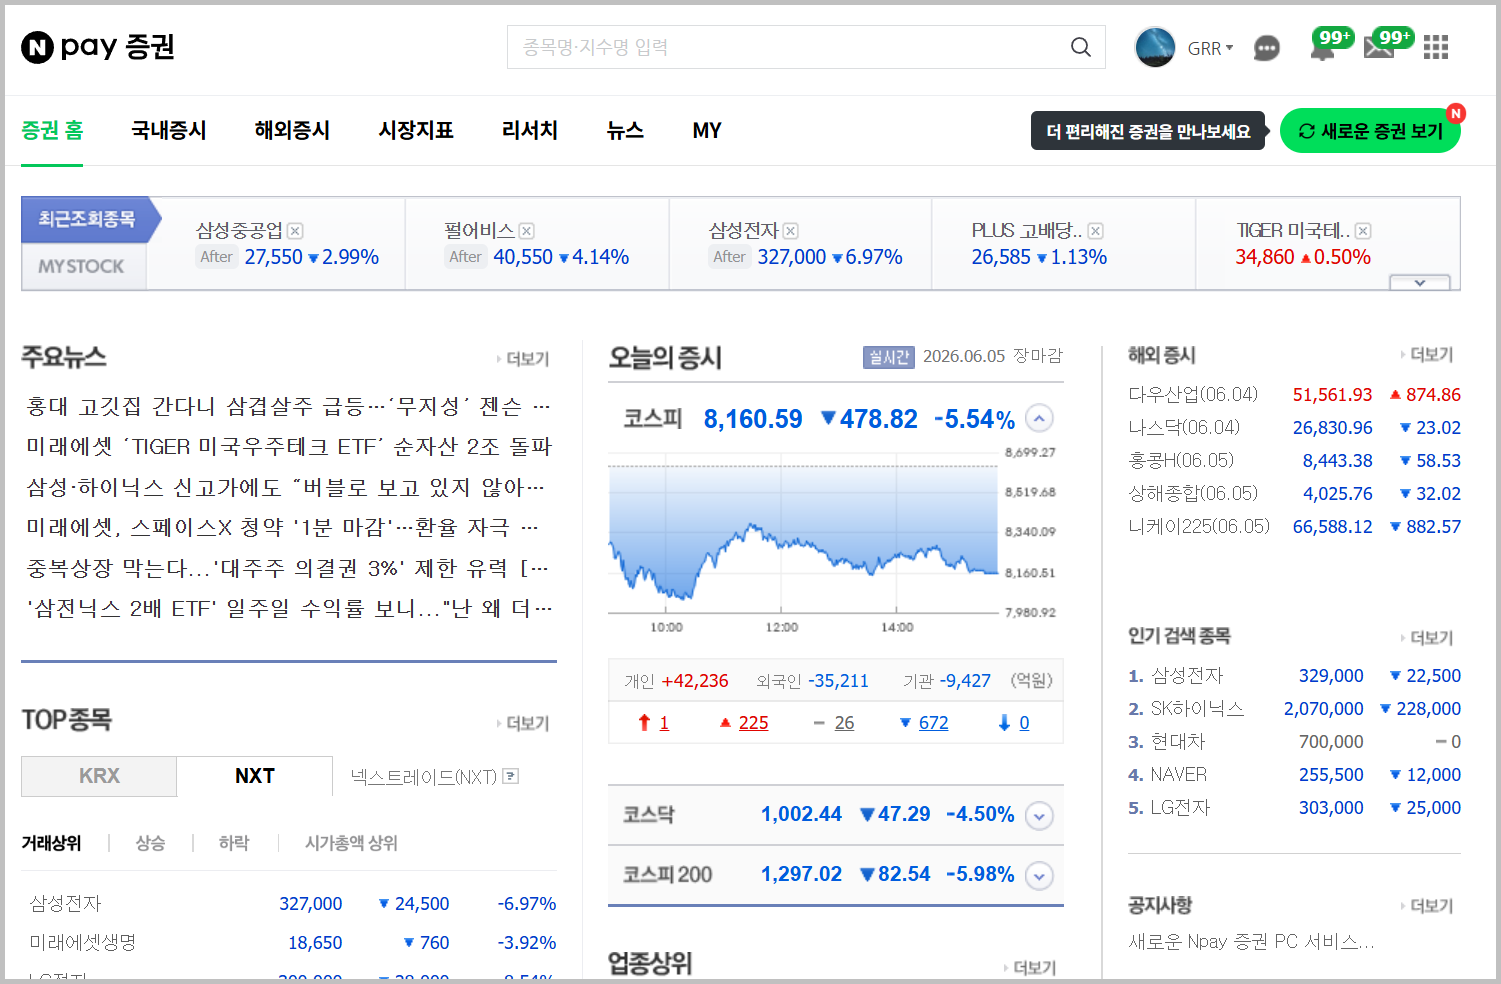Open the 미래에셋 TIGER 미국우주테크 ETF headline

point(289,446)
